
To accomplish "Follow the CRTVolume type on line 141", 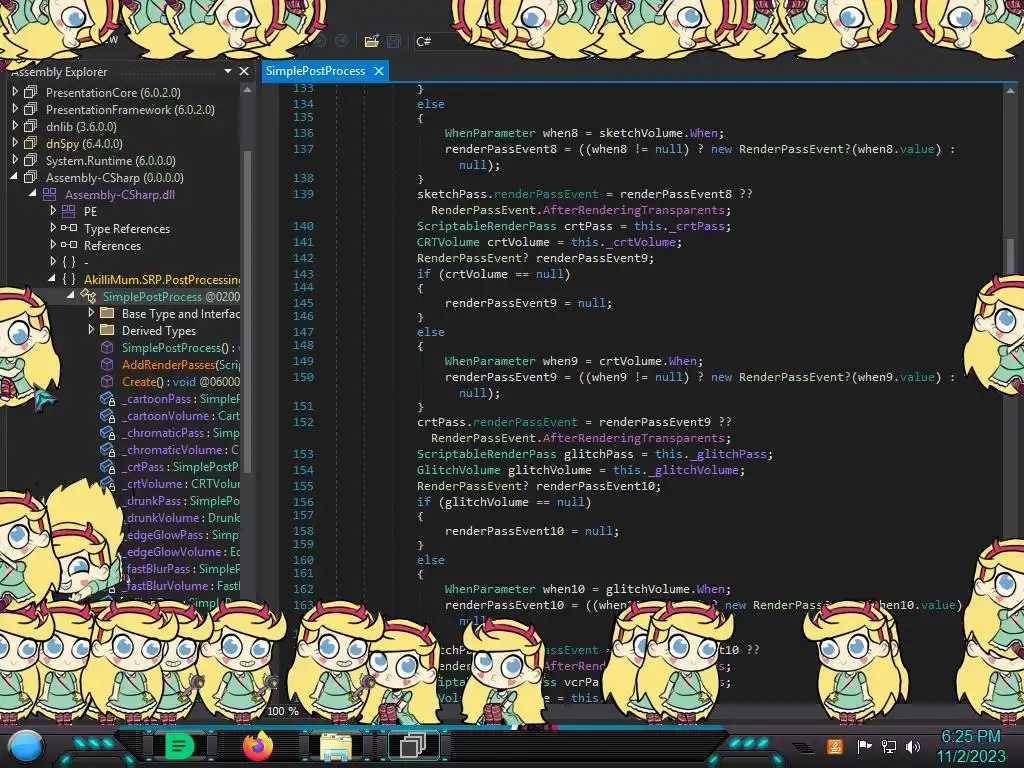I will click(x=448, y=242).
